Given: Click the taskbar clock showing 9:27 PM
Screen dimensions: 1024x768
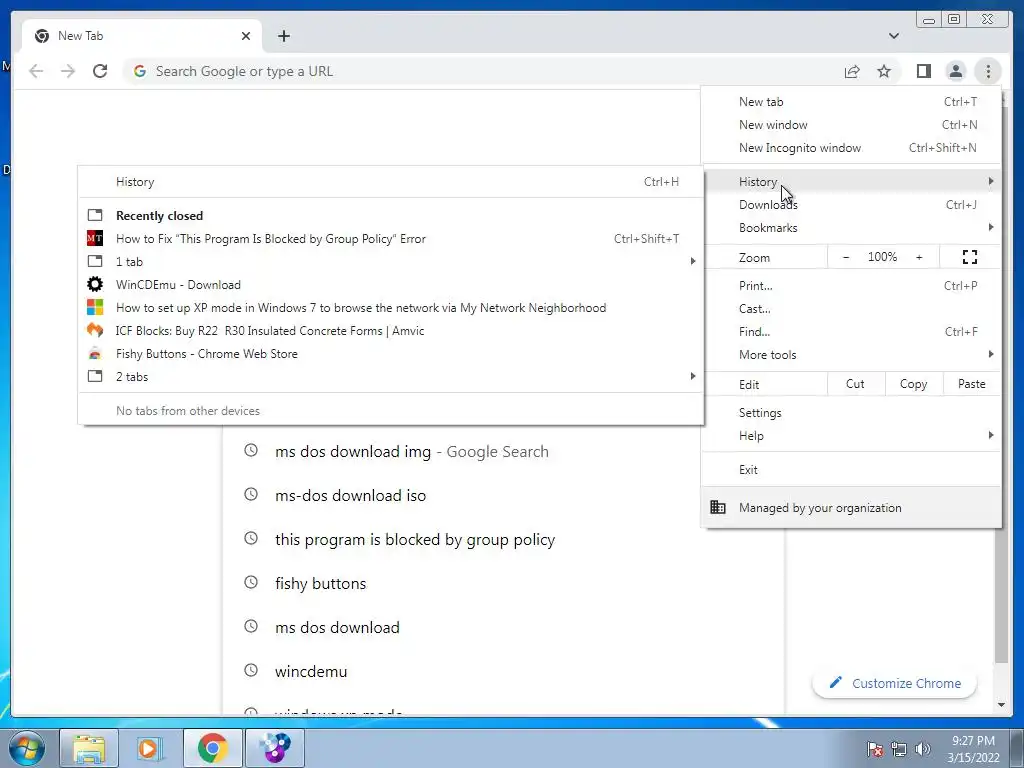Looking at the screenshot, I should [973, 749].
